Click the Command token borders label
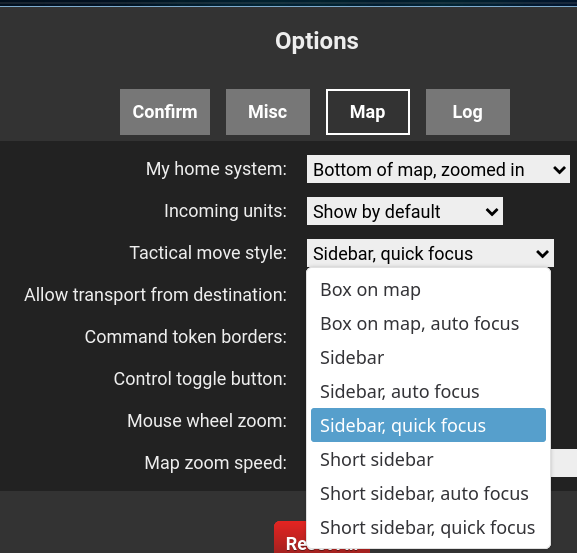 pyautogui.click(x=186, y=337)
